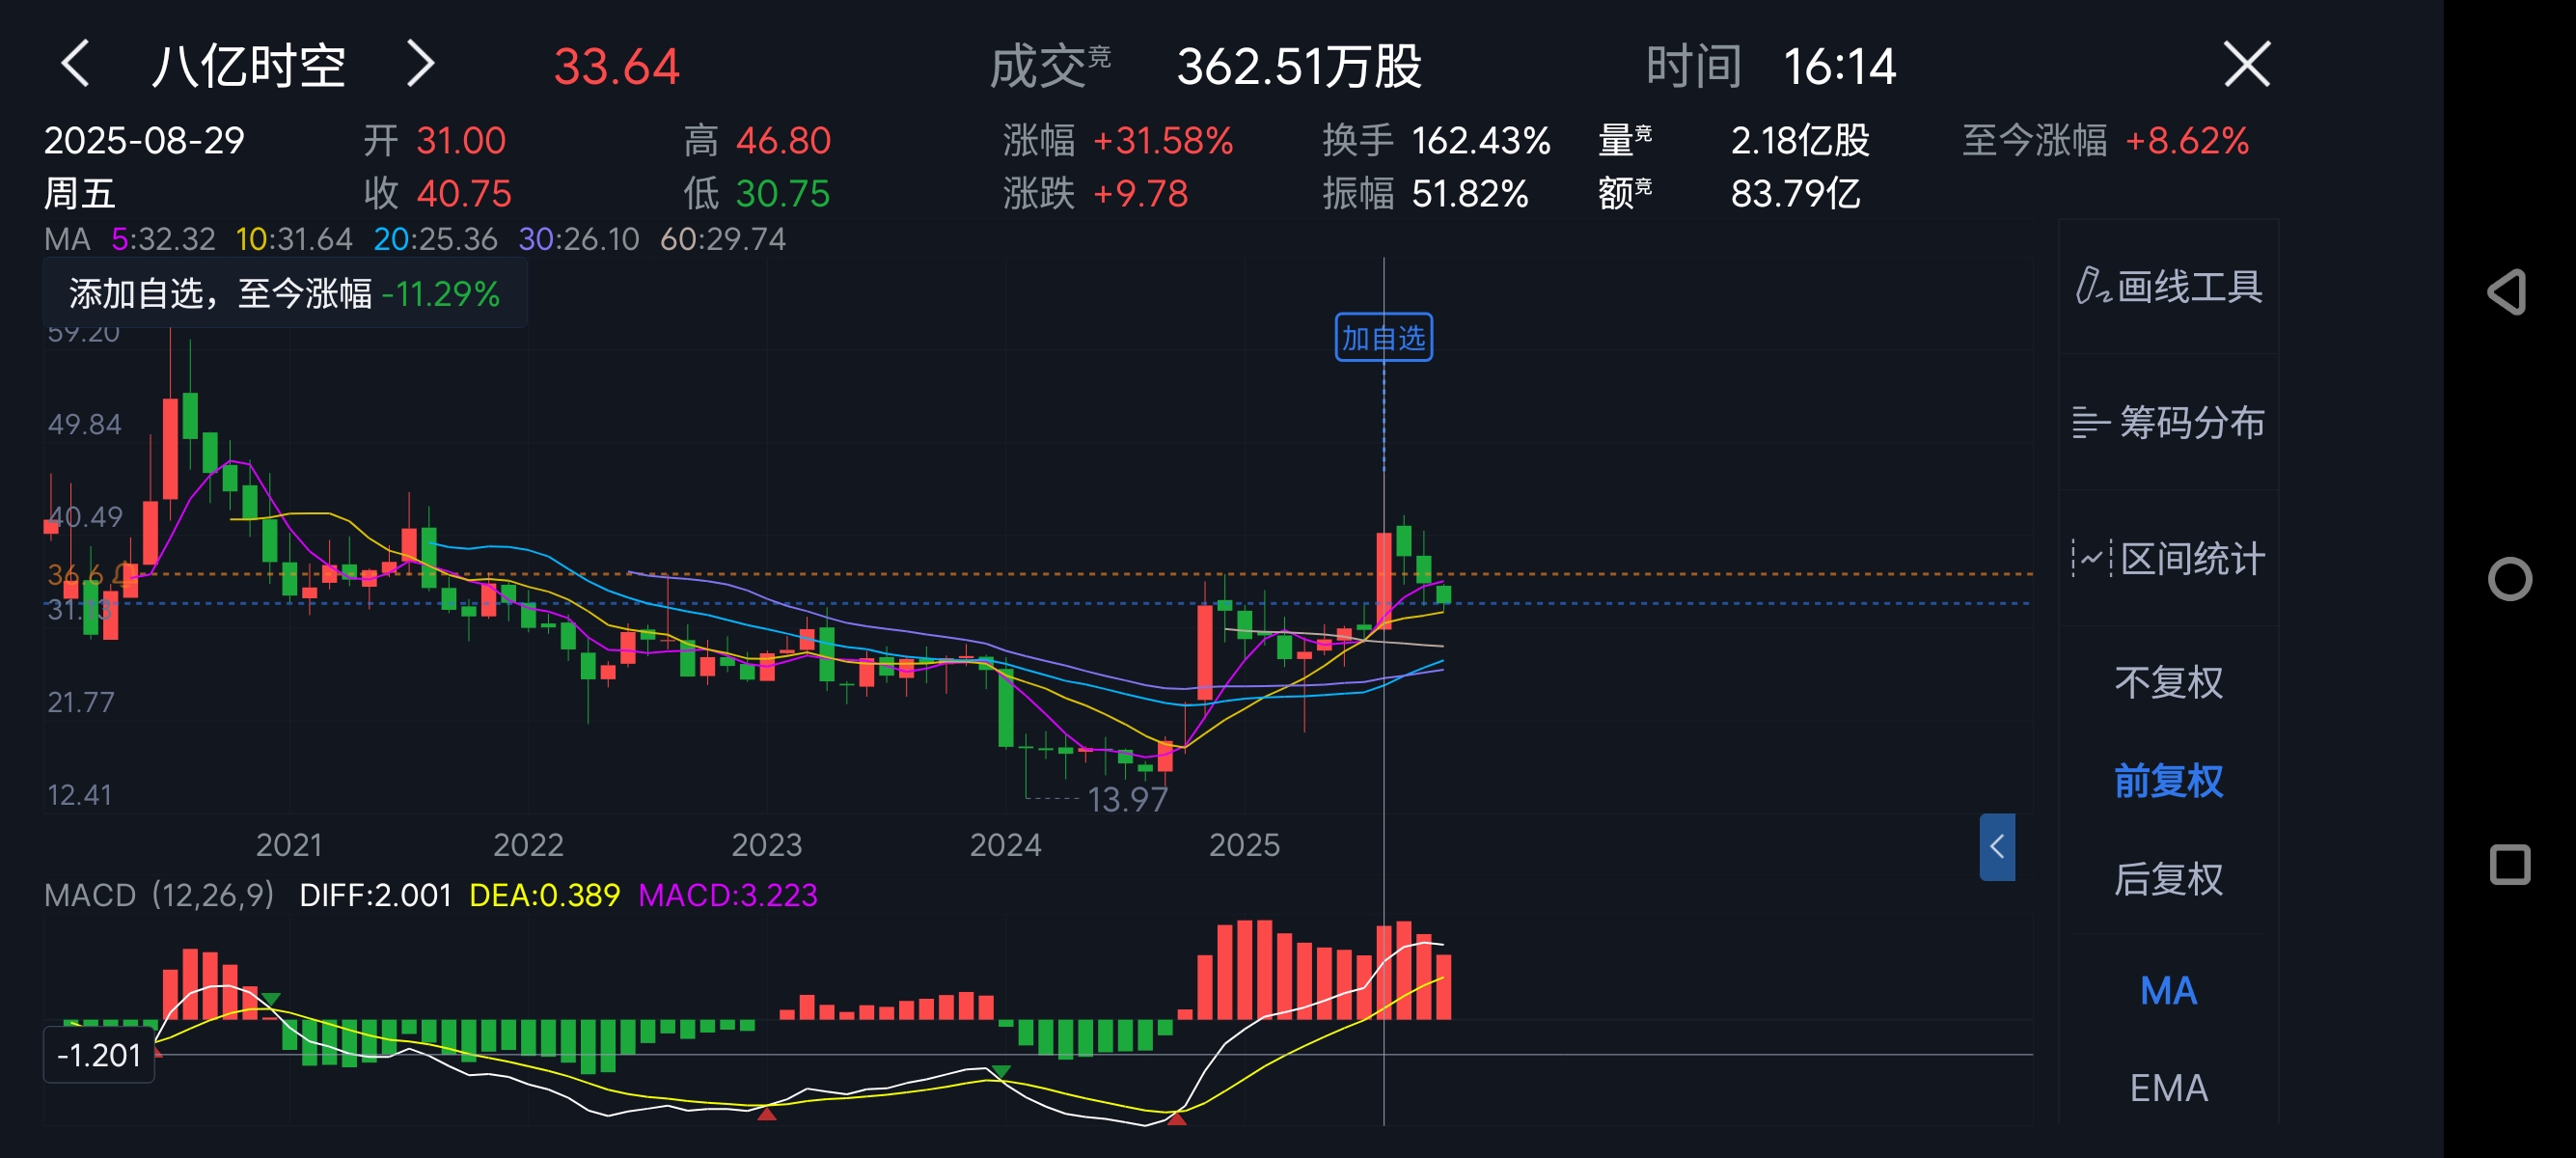The height and width of the screenshot is (1158, 2576).
Task: Select 前复权 price adjustment option
Action: (x=2168, y=781)
